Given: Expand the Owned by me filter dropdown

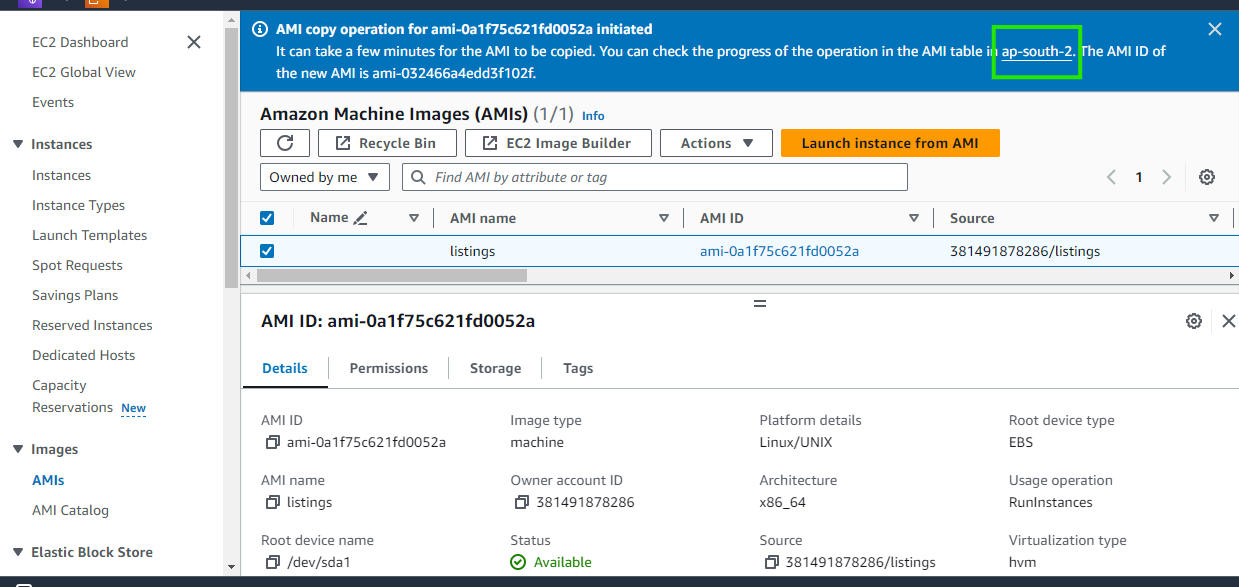Looking at the screenshot, I should (325, 177).
